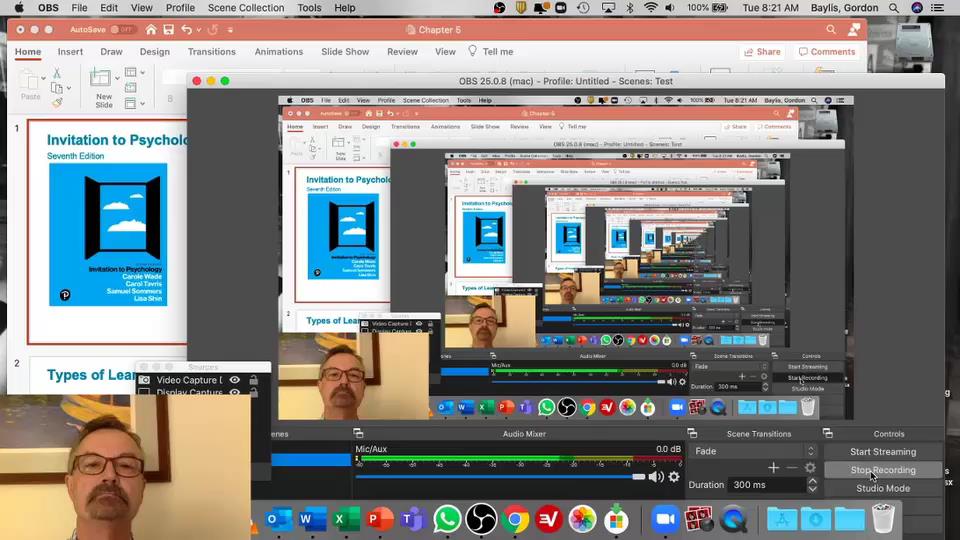Screen dimensions: 960x540
Task: Toggle Video Capture Device visibility eye
Action: 235,380
